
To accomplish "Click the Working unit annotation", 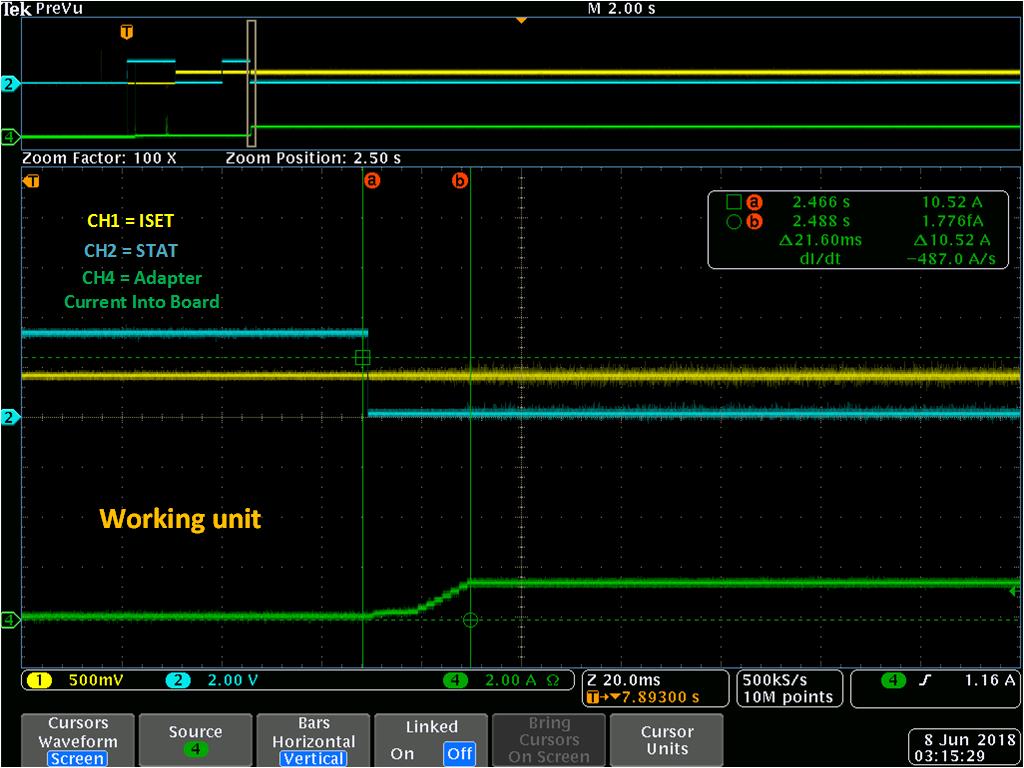I will click(180, 519).
